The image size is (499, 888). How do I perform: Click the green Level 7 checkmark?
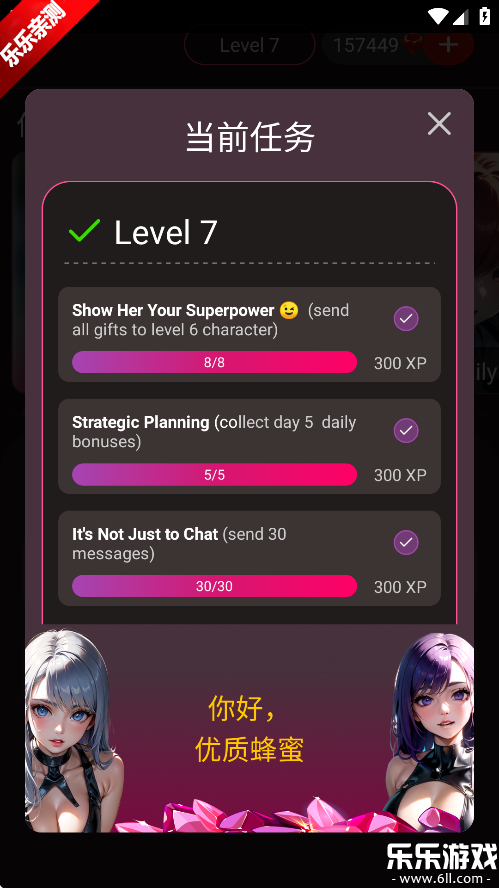coord(84,231)
